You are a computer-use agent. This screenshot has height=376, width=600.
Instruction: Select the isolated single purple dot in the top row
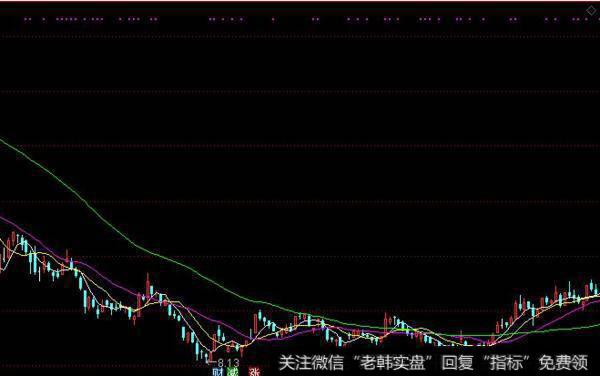[x=273, y=19]
